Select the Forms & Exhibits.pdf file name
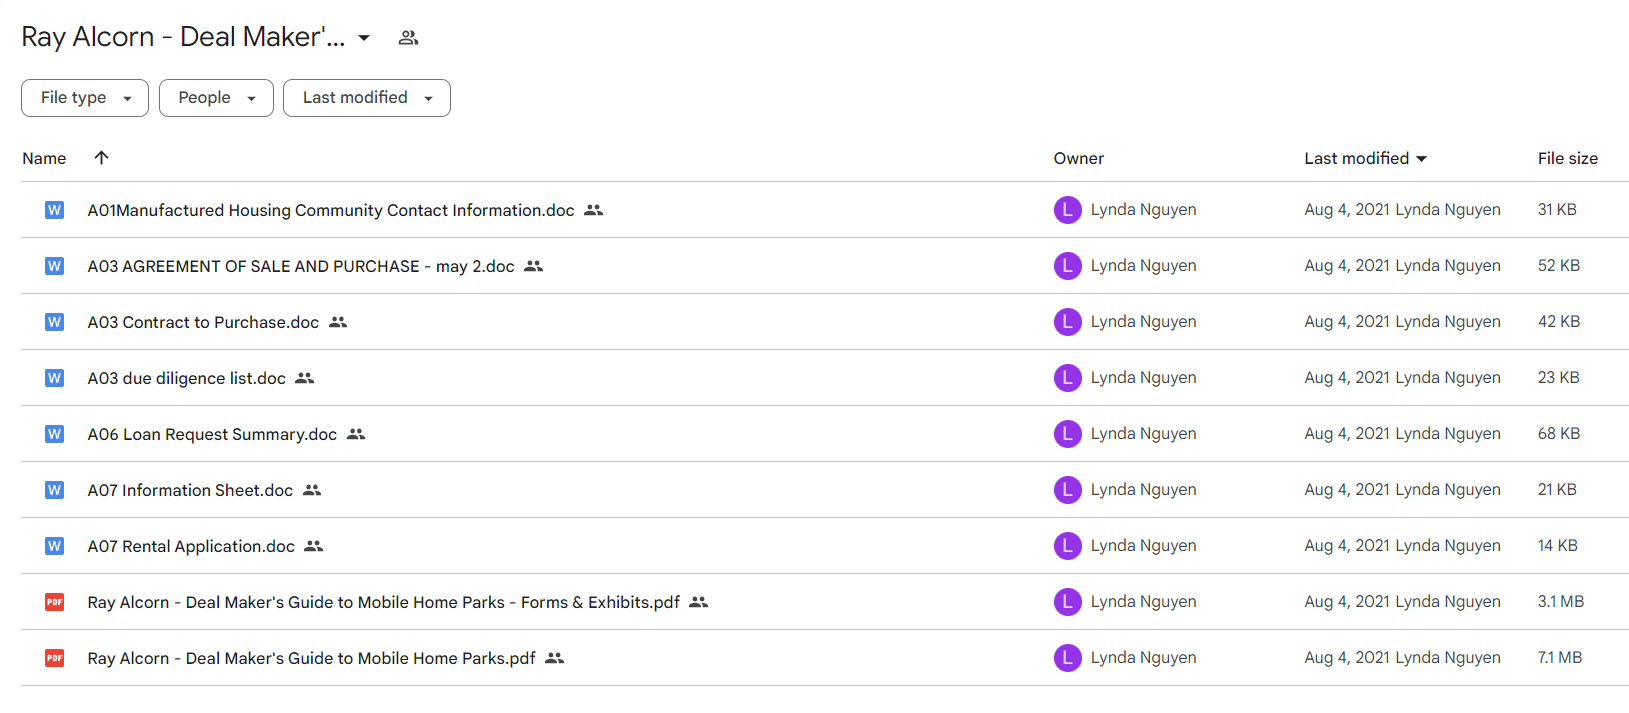Viewport: 1629px width, 713px height. [384, 602]
